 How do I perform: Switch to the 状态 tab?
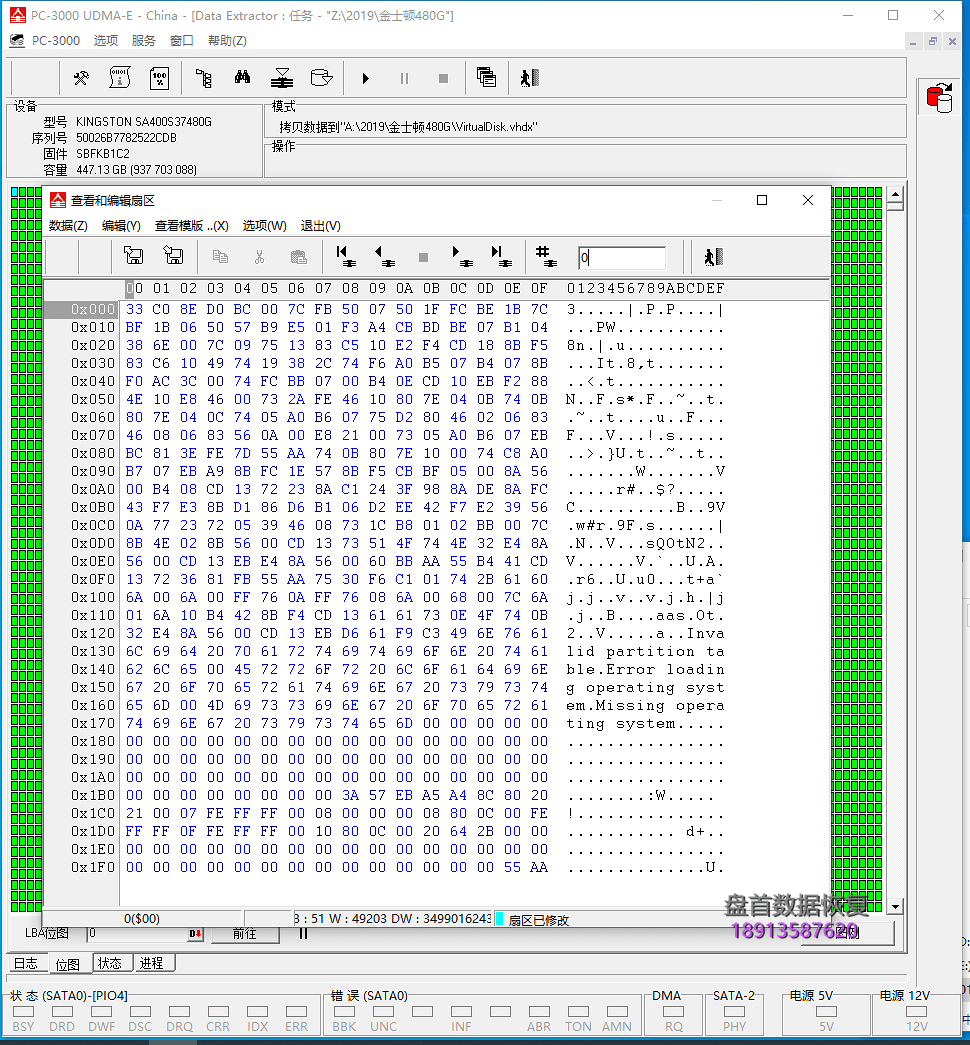click(110, 963)
